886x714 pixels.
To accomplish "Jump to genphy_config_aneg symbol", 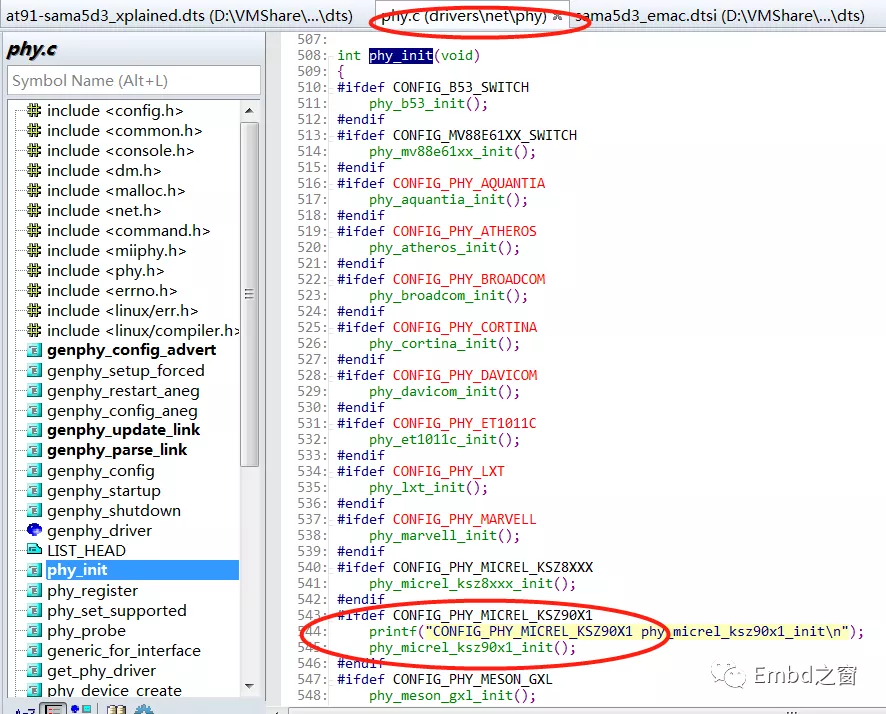I will pos(122,411).
